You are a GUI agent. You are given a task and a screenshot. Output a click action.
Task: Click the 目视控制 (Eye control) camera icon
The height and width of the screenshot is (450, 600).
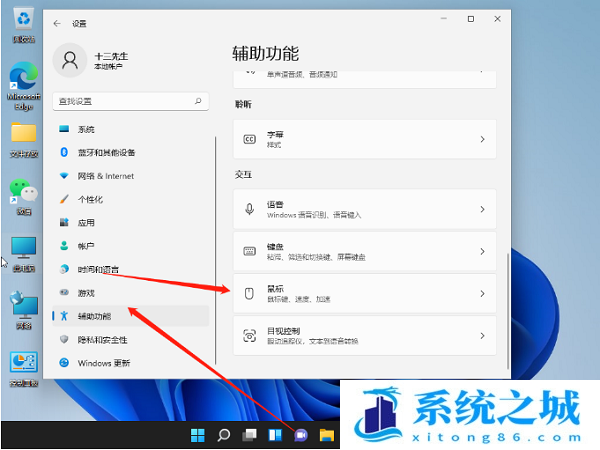coord(250,334)
